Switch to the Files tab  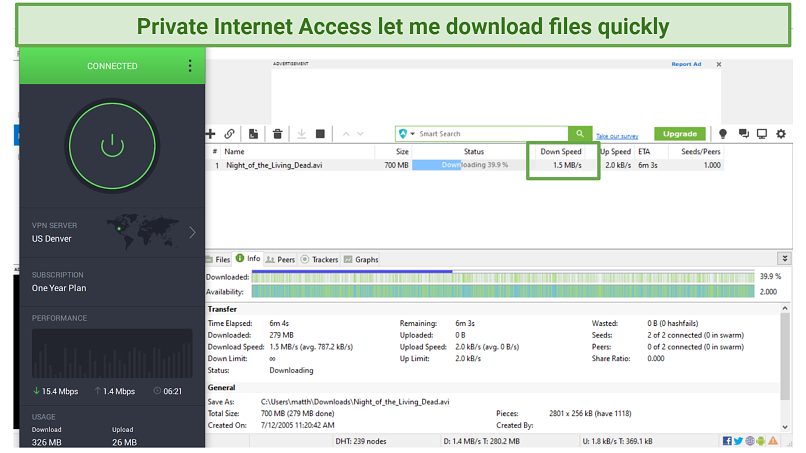click(218, 259)
